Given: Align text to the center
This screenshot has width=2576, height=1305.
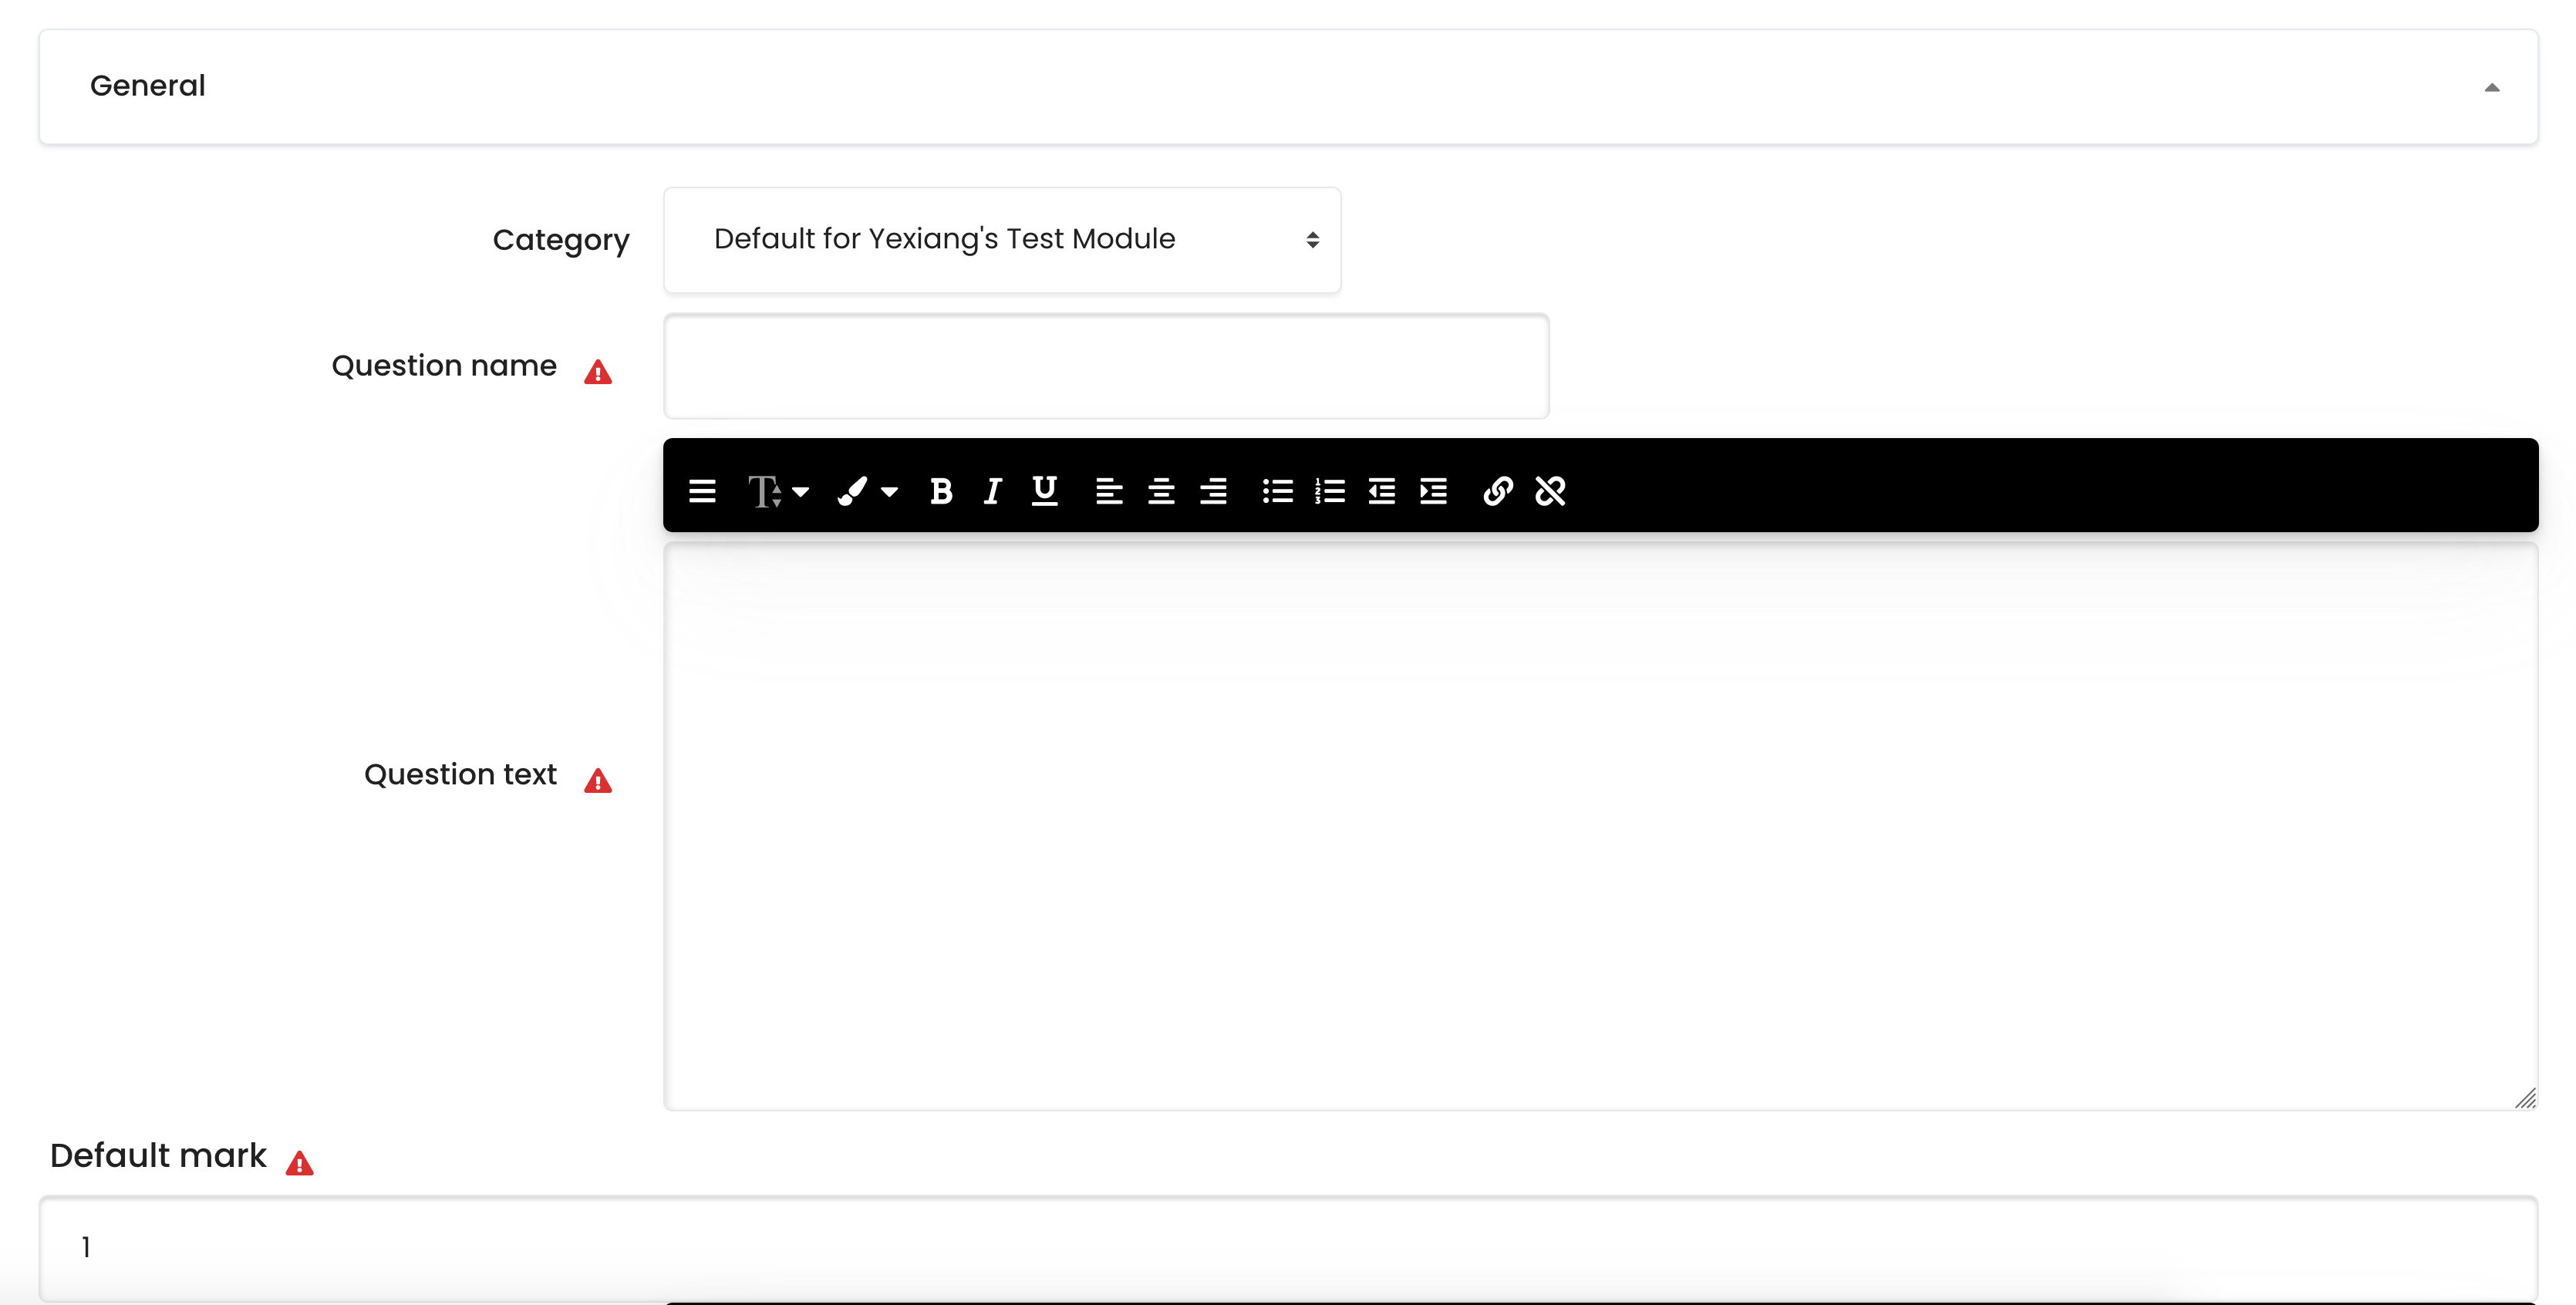Looking at the screenshot, I should click(x=1161, y=490).
